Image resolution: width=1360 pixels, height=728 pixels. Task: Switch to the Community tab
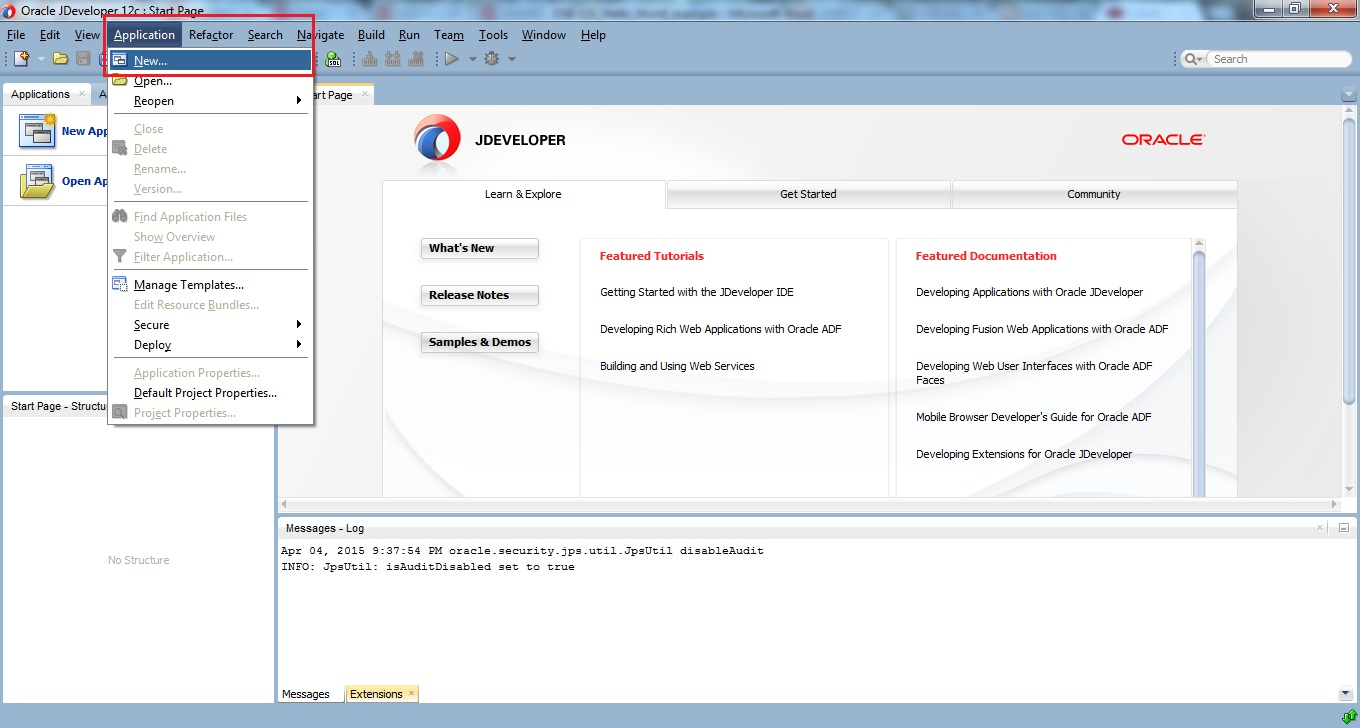click(x=1094, y=194)
